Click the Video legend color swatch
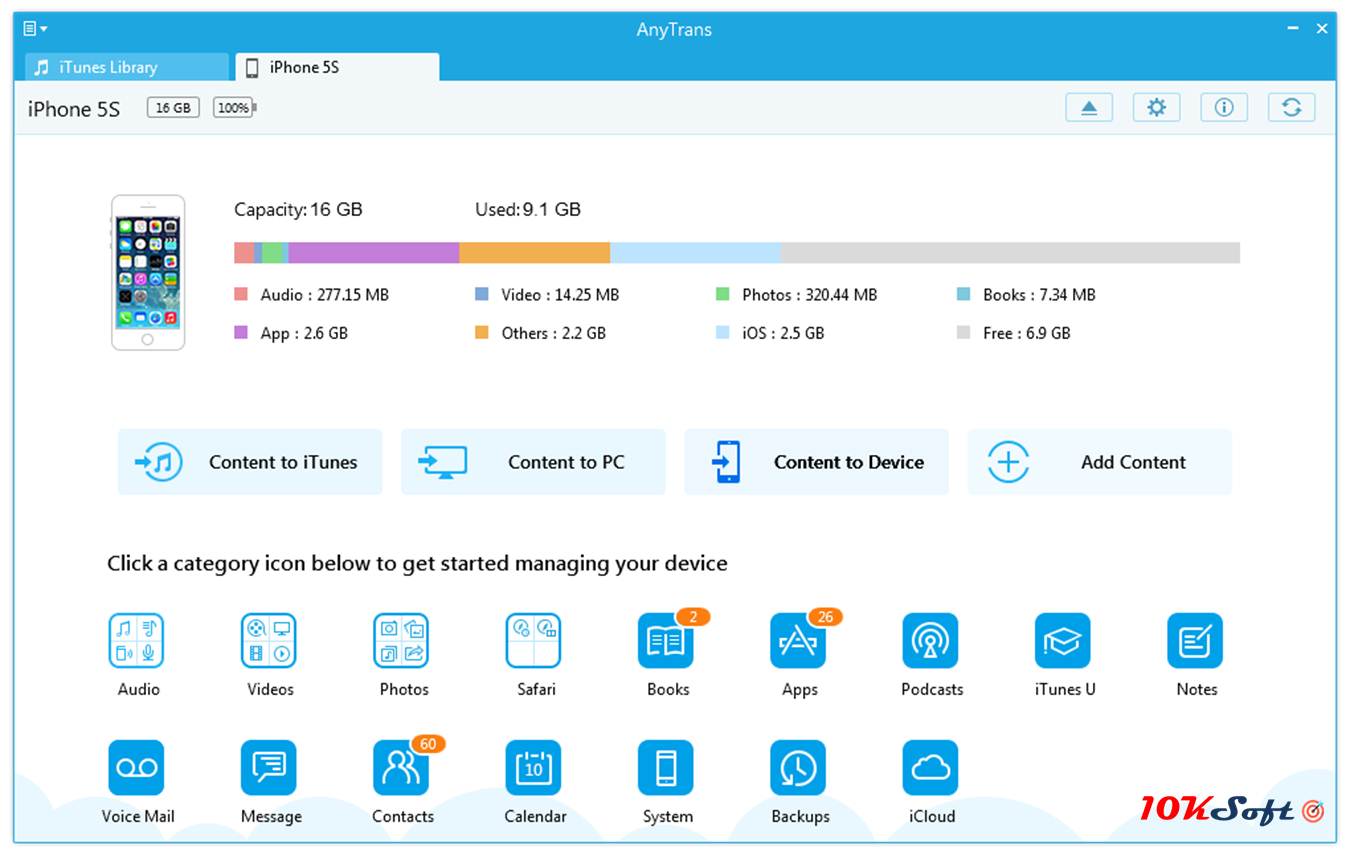 (x=482, y=294)
